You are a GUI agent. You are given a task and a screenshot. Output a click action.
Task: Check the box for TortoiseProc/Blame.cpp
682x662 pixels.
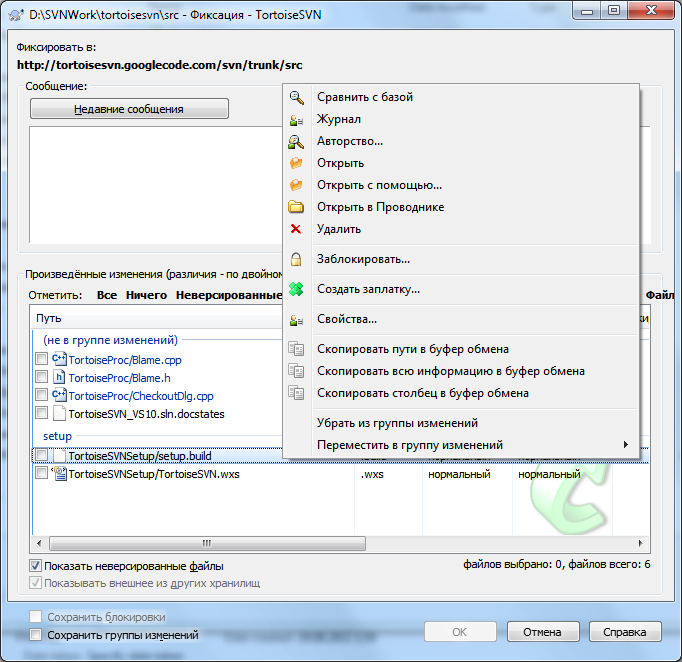pyautogui.click(x=42, y=359)
